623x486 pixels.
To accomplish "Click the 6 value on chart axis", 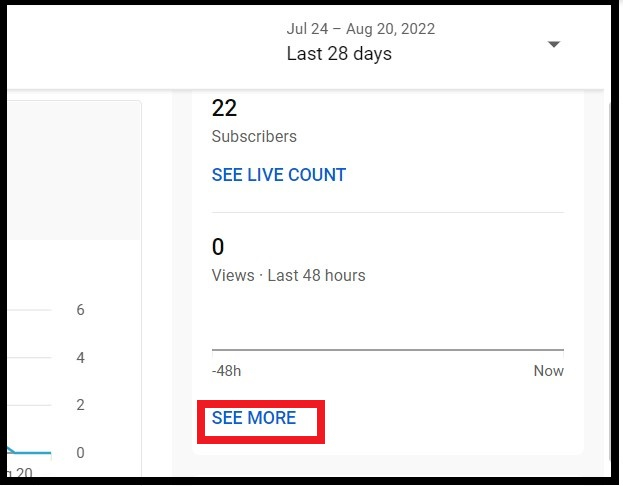I will point(80,310).
